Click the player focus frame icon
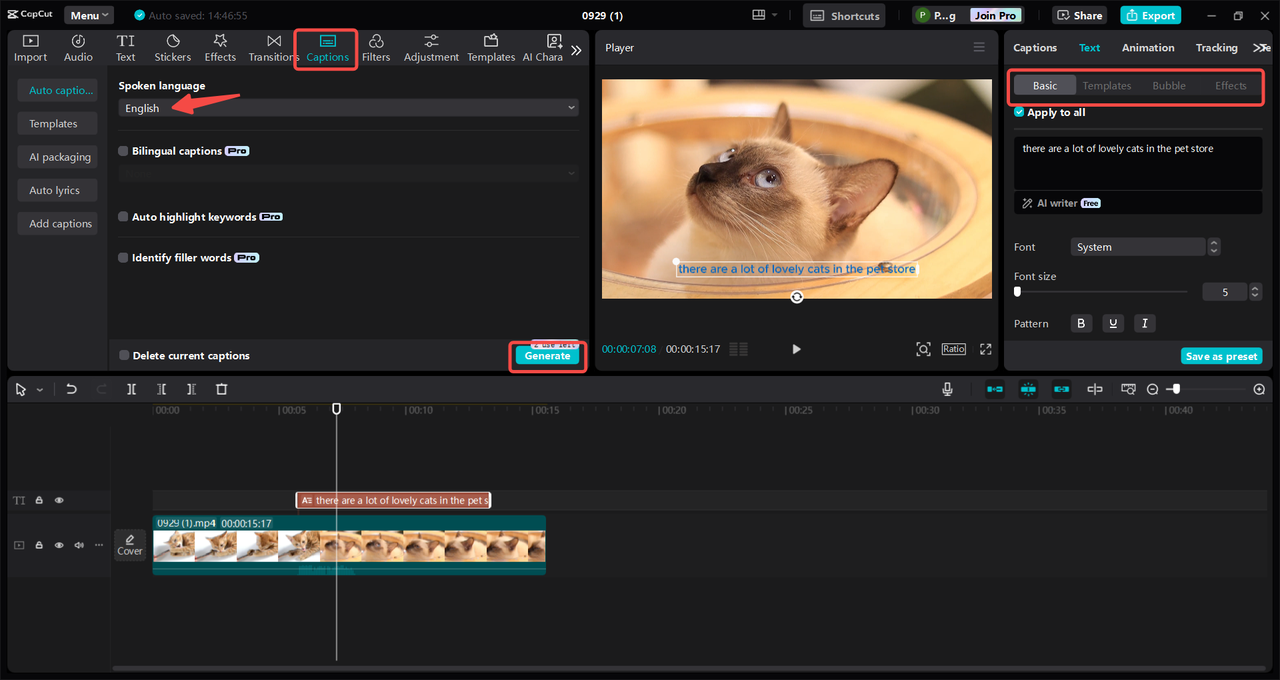1280x680 pixels. click(x=923, y=349)
